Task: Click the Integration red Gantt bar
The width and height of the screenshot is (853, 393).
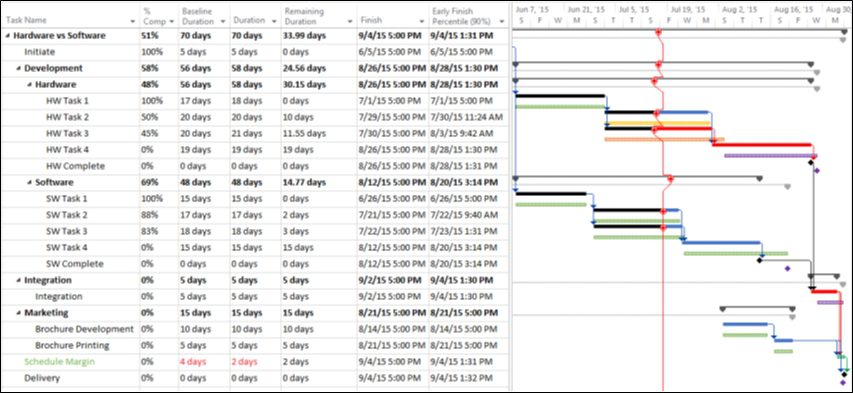Action: 825,292
